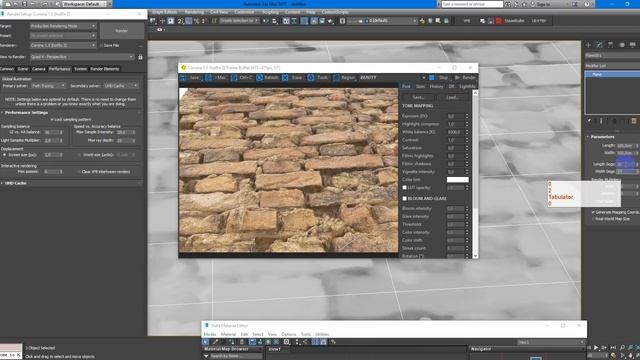Open the View to Render dropdown
Image resolution: width=640 pixels, height=360 pixels.
tap(82, 57)
